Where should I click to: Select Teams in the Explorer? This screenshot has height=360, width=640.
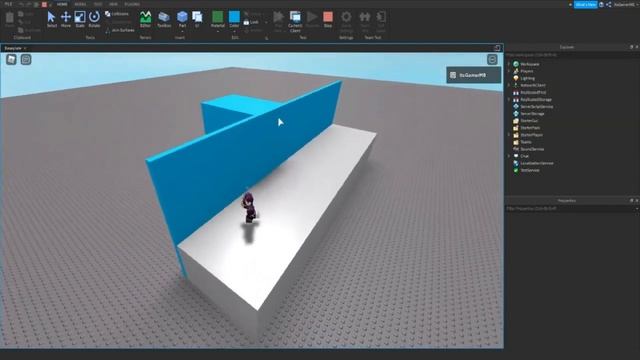pos(526,142)
